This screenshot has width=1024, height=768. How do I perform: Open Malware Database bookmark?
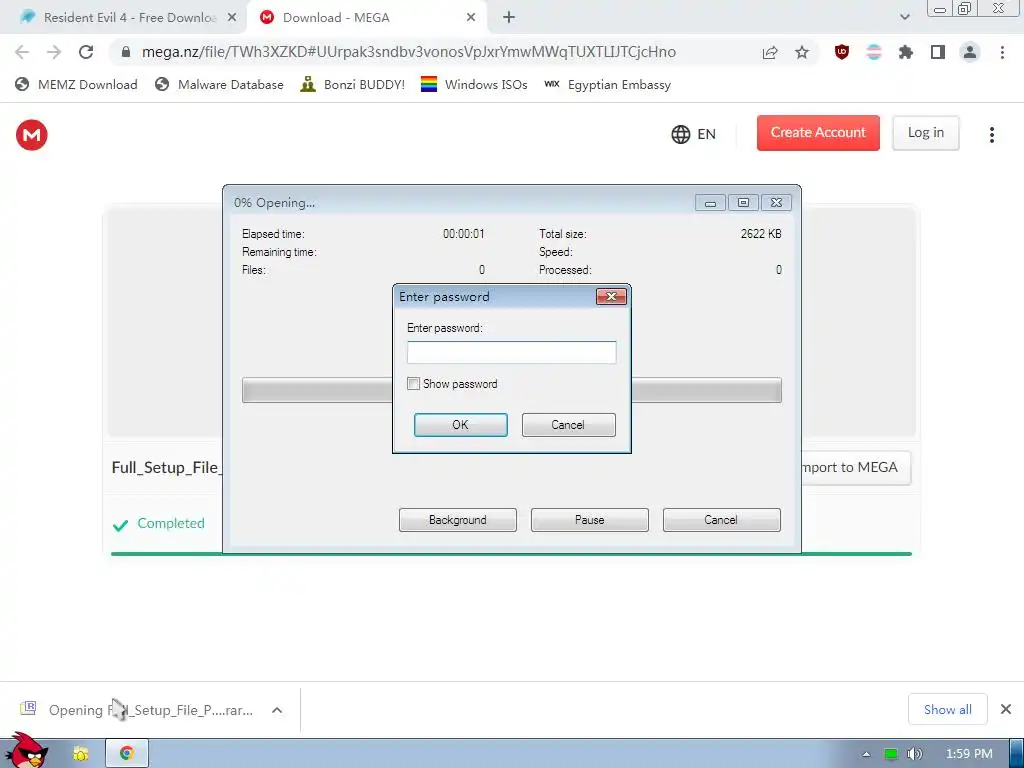[x=219, y=84]
